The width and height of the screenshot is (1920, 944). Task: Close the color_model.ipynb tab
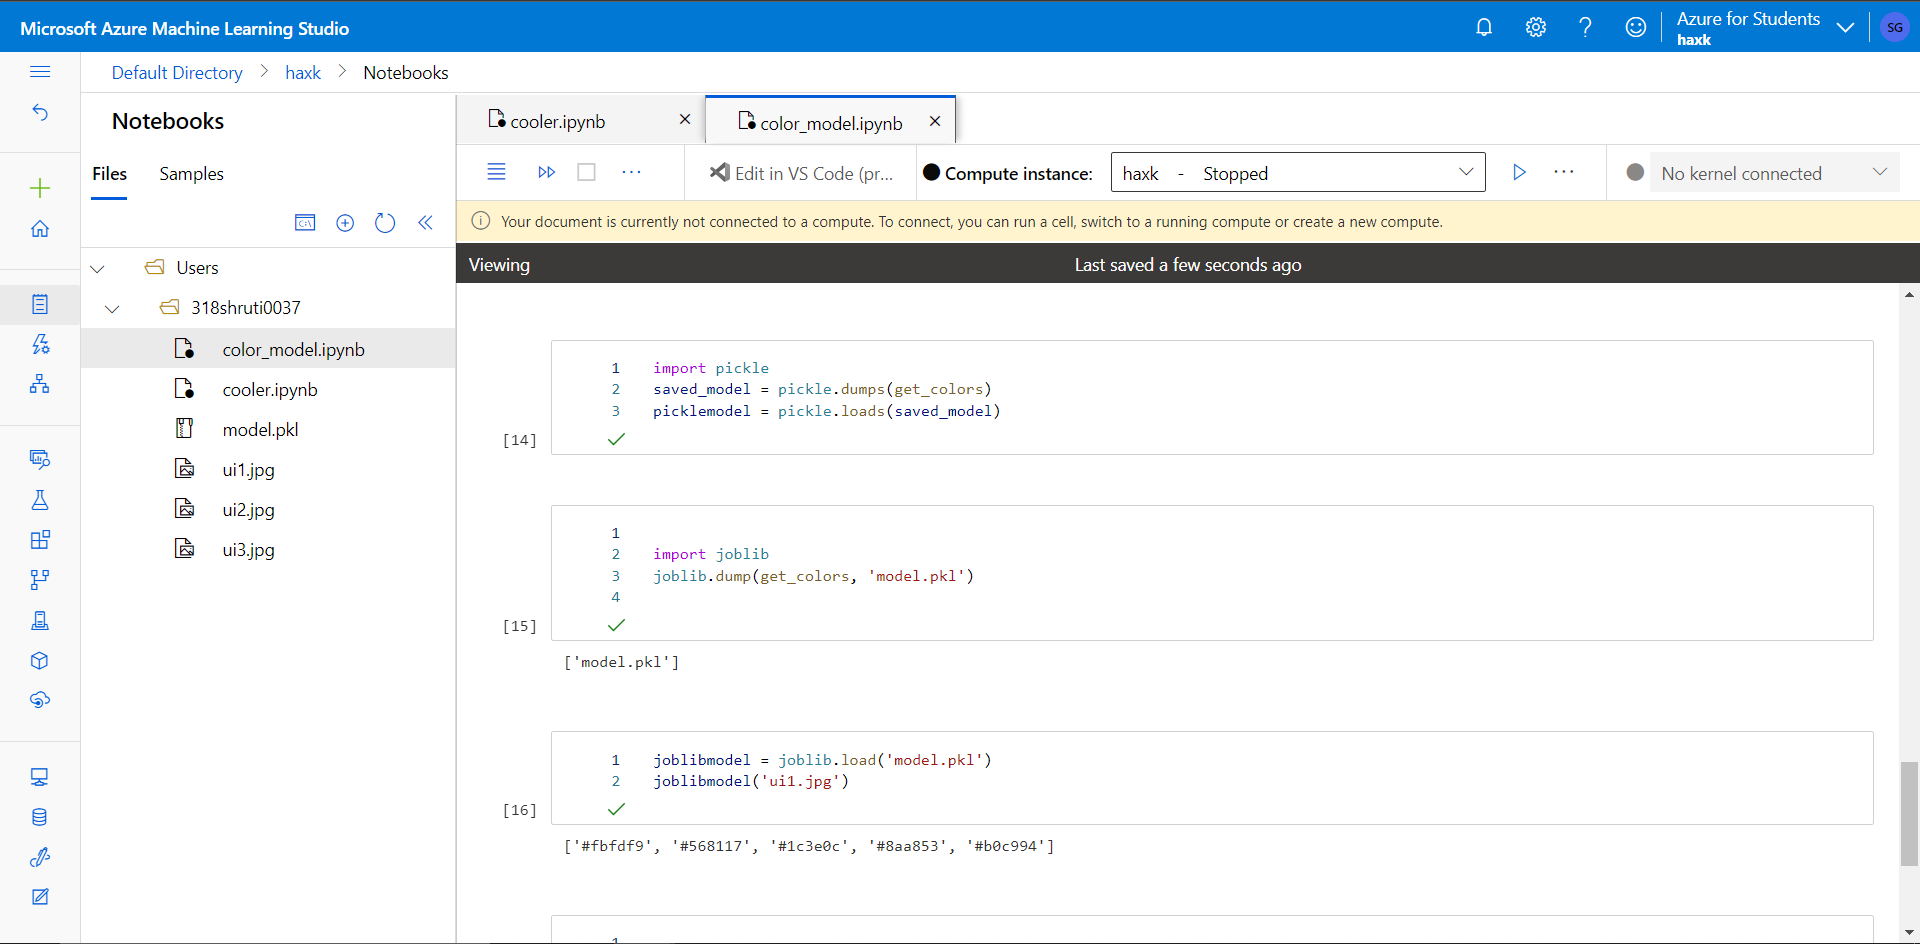coord(935,121)
